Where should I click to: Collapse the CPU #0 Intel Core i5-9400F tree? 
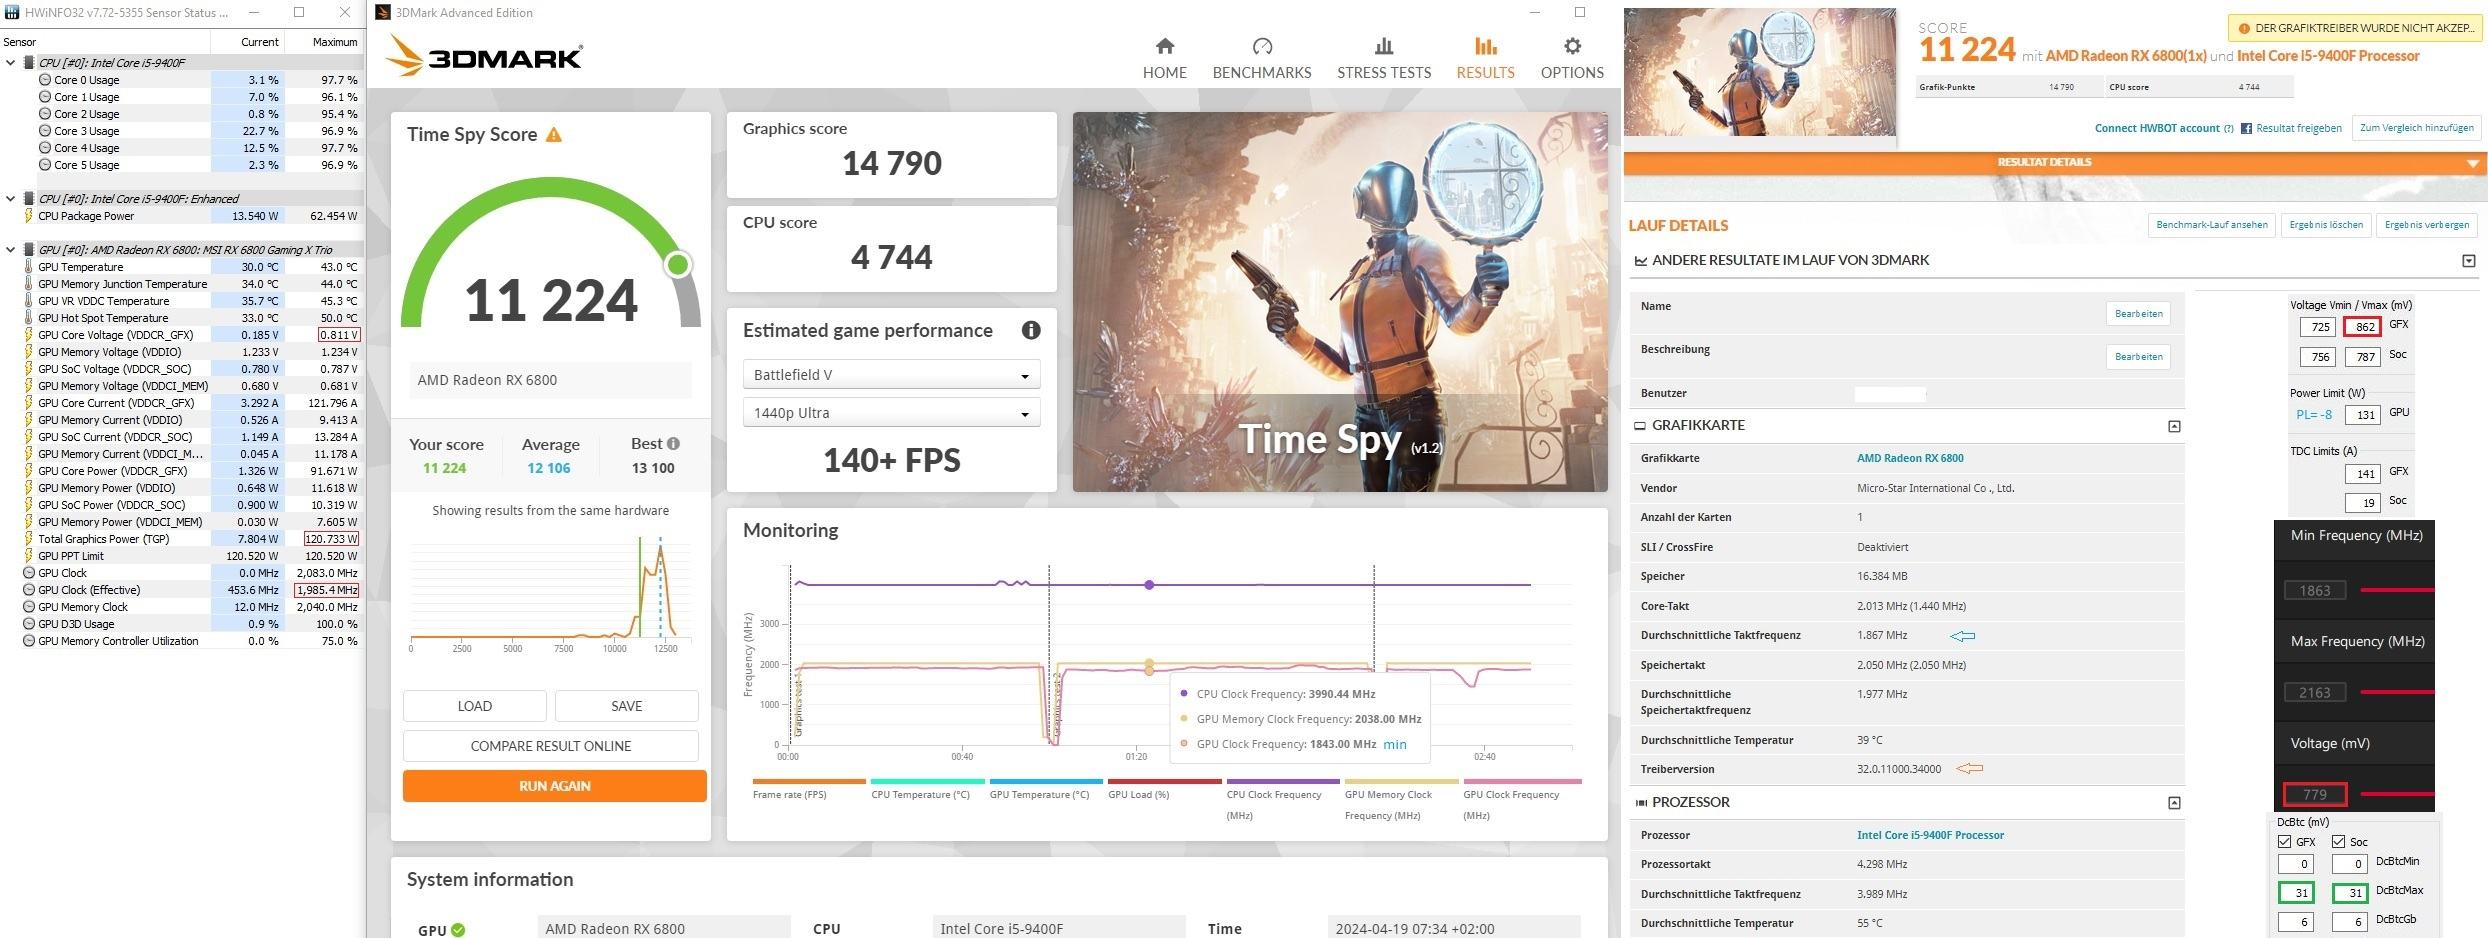(11, 63)
